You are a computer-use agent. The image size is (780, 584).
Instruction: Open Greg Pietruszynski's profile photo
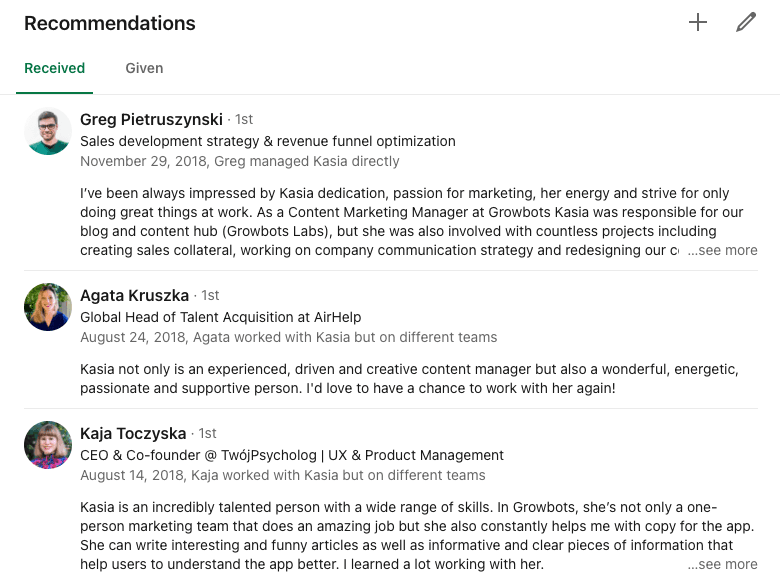(x=48, y=131)
